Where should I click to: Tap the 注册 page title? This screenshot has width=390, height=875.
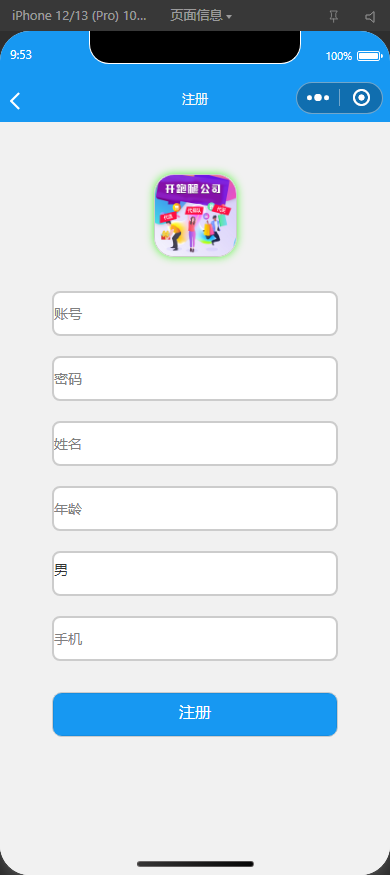(195, 100)
